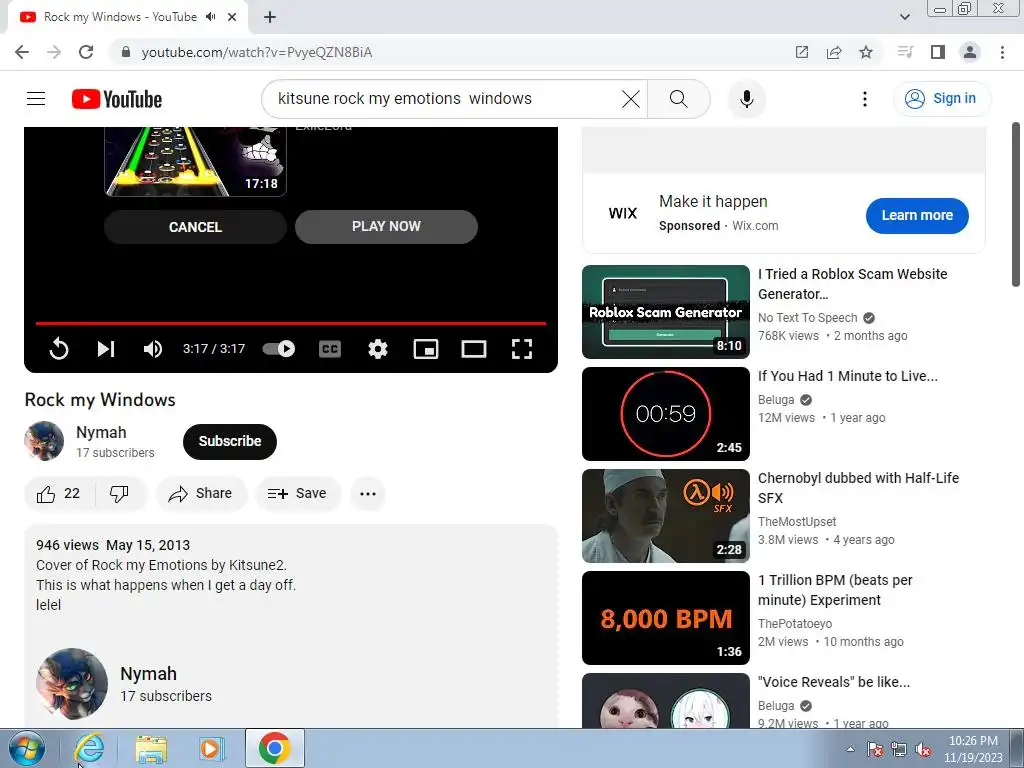The image size is (1024, 768).
Task: Open the autoplay next video thumbnail 17:18
Action: pyautogui.click(x=195, y=162)
